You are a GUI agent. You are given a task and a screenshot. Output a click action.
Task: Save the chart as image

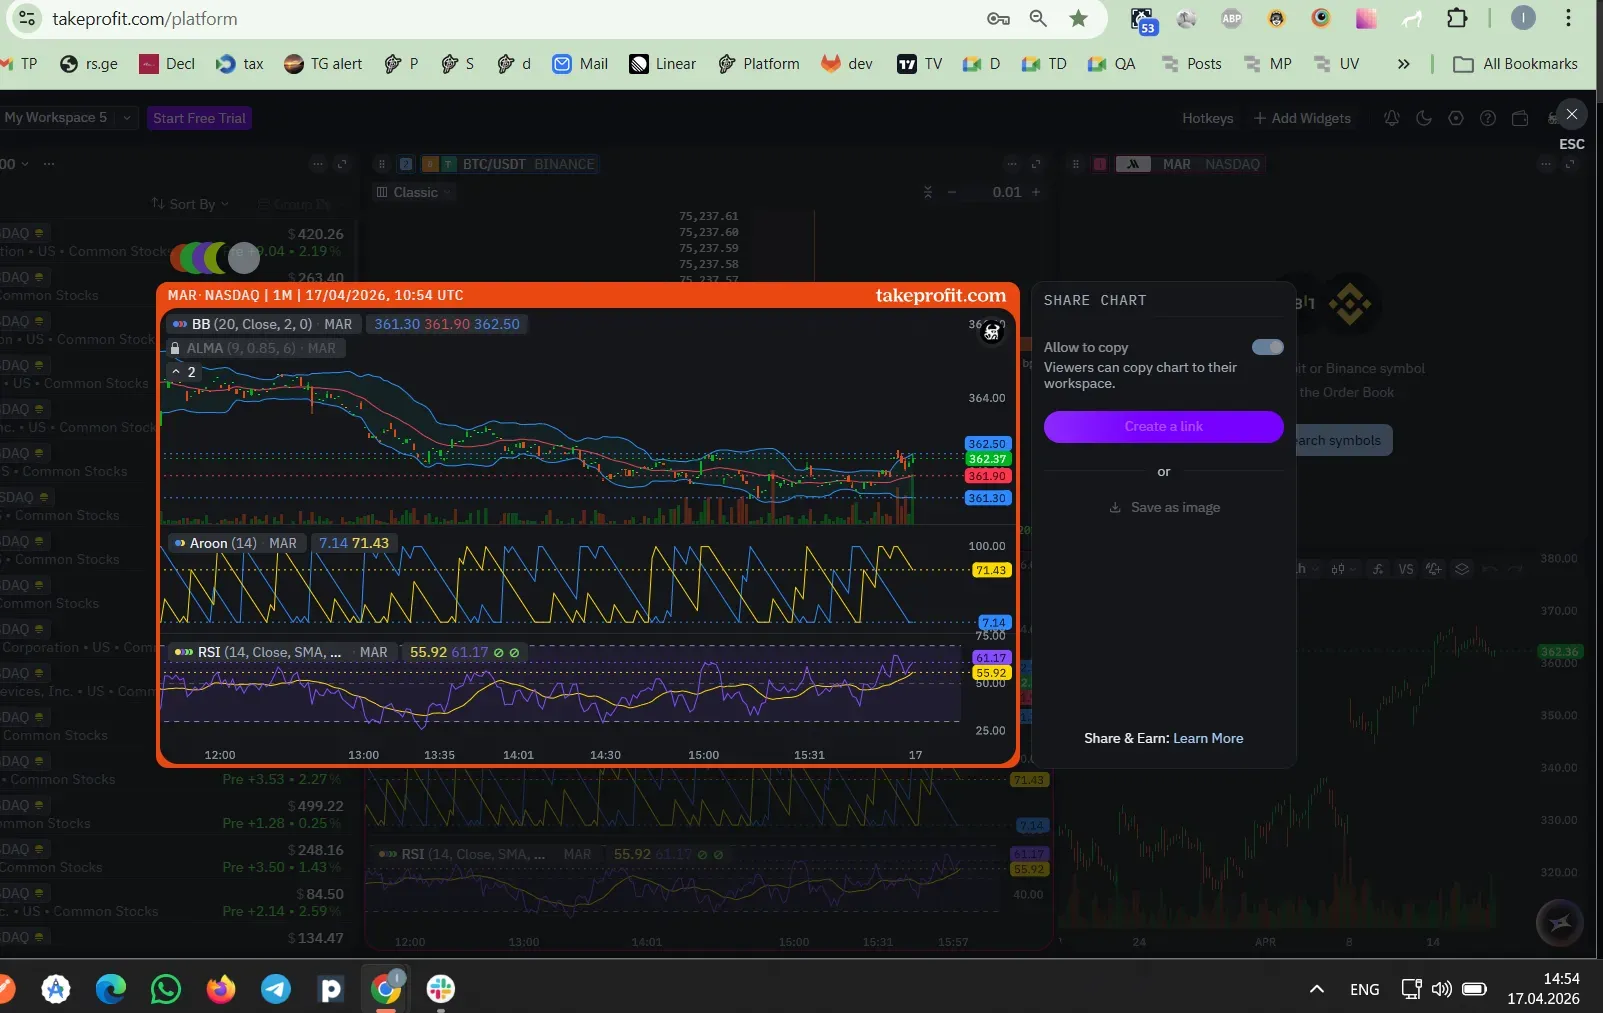click(x=1164, y=507)
